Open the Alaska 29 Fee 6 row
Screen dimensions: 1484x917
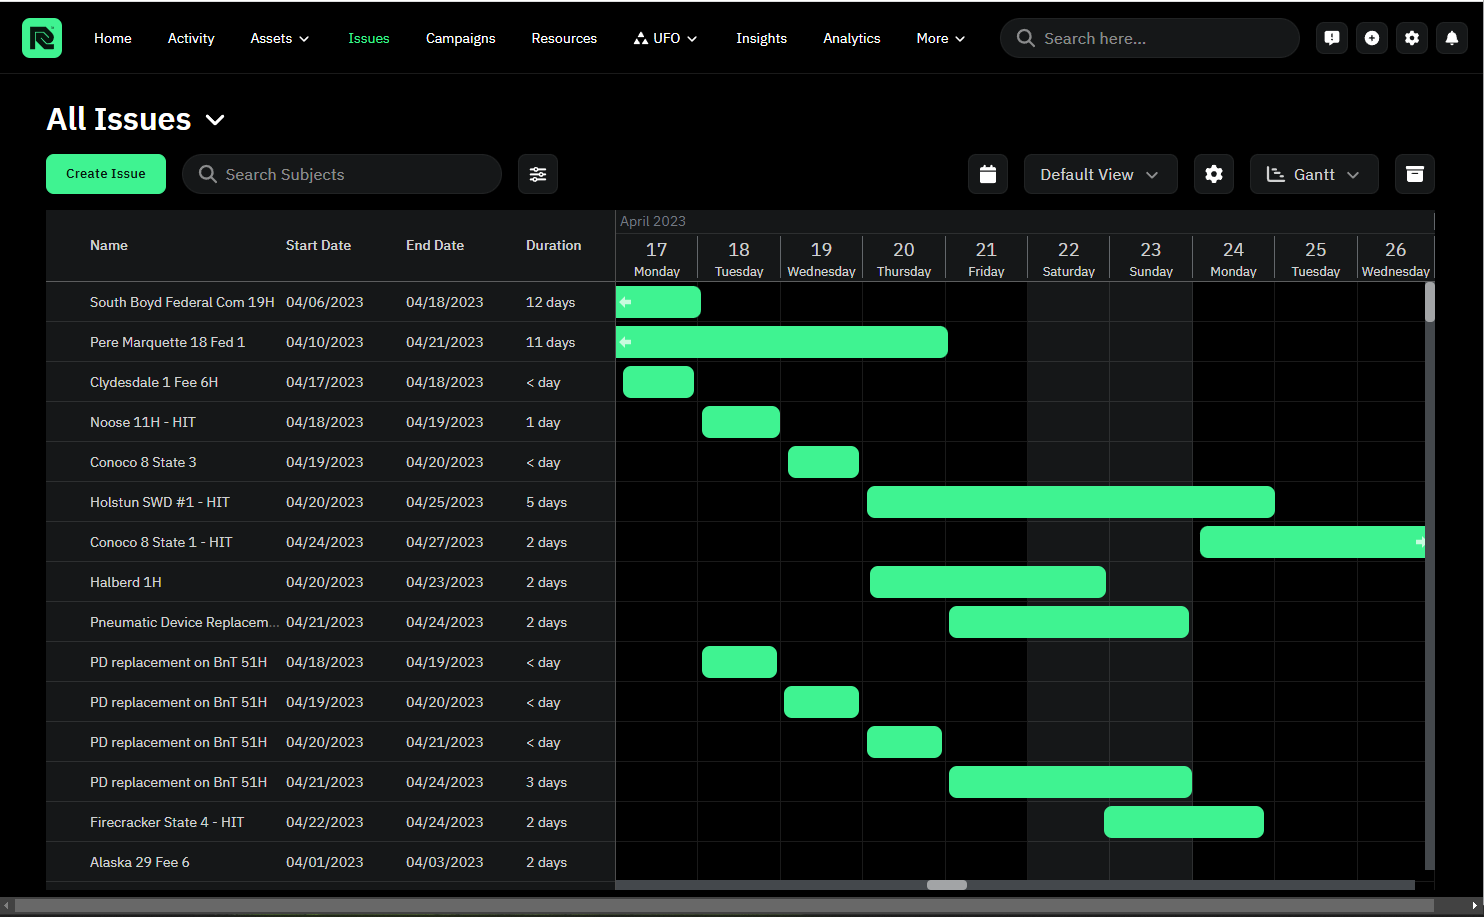point(330,862)
